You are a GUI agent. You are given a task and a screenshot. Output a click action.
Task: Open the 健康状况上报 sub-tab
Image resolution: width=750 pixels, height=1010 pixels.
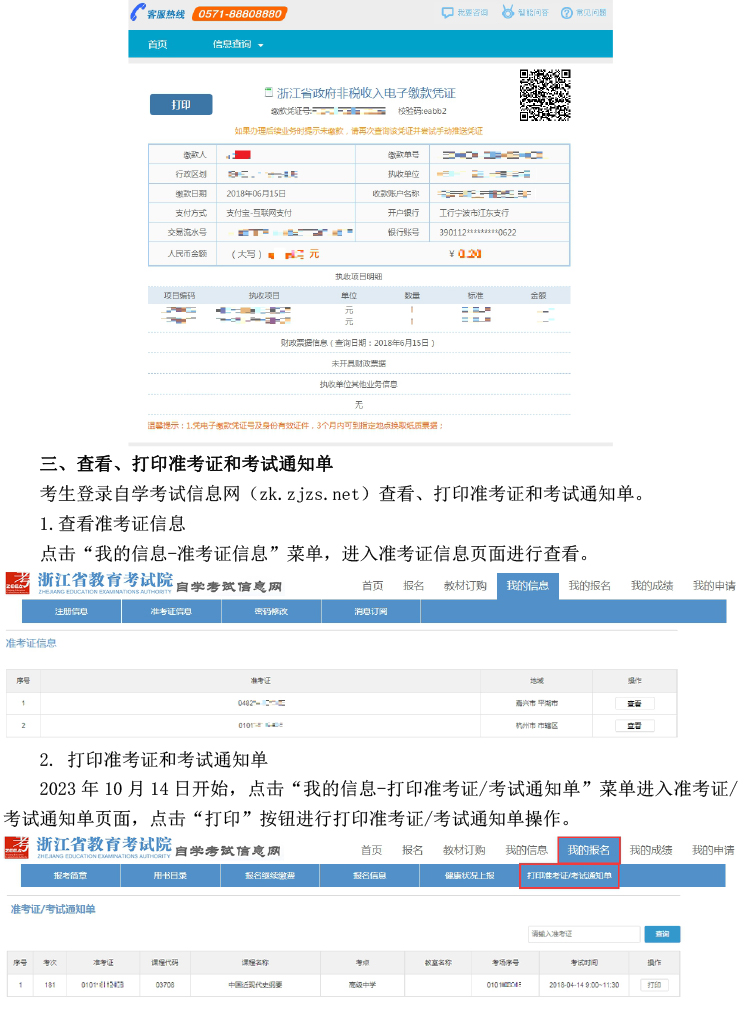pyautogui.click(x=470, y=876)
